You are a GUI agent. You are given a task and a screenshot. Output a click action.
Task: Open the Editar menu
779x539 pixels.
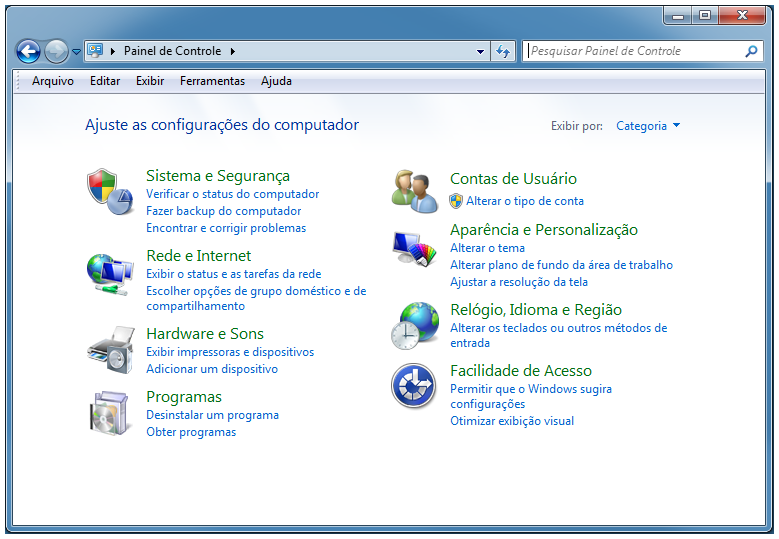click(x=105, y=81)
